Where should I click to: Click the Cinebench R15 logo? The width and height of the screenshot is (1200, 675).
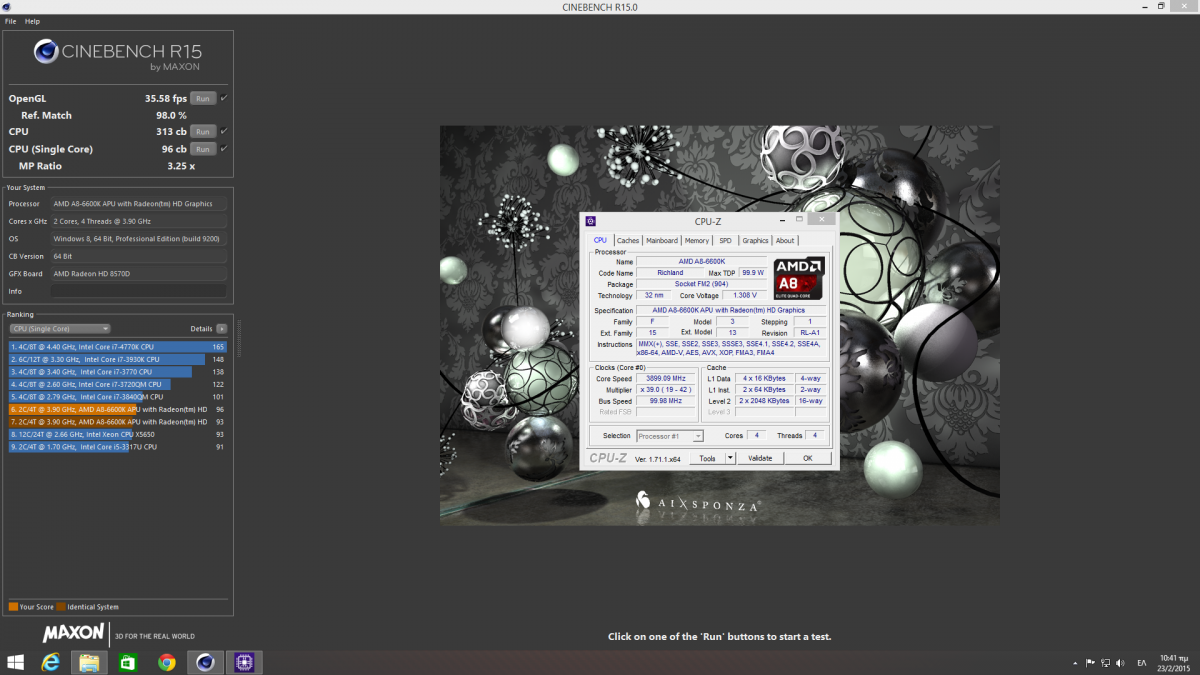pyautogui.click(x=118, y=53)
